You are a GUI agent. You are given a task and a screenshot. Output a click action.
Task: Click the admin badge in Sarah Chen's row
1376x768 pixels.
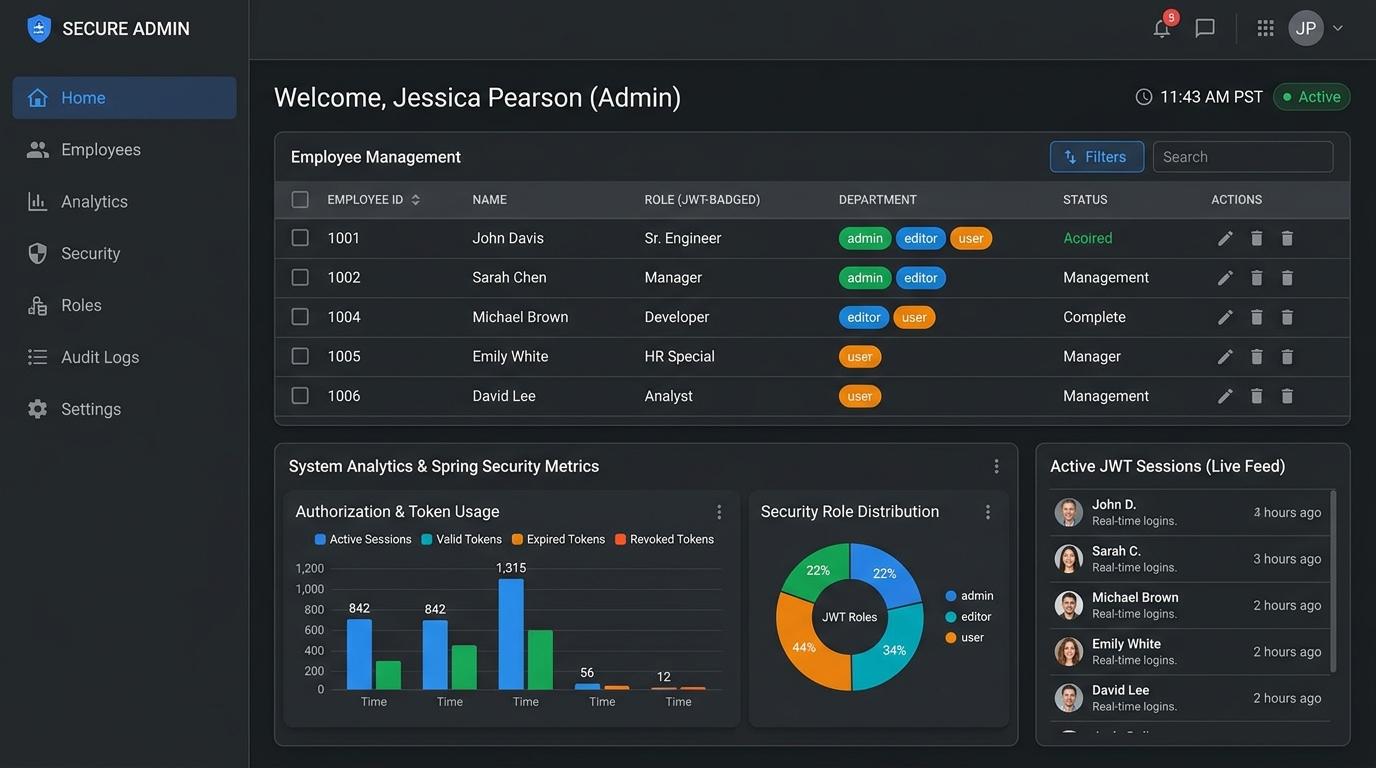coord(865,278)
